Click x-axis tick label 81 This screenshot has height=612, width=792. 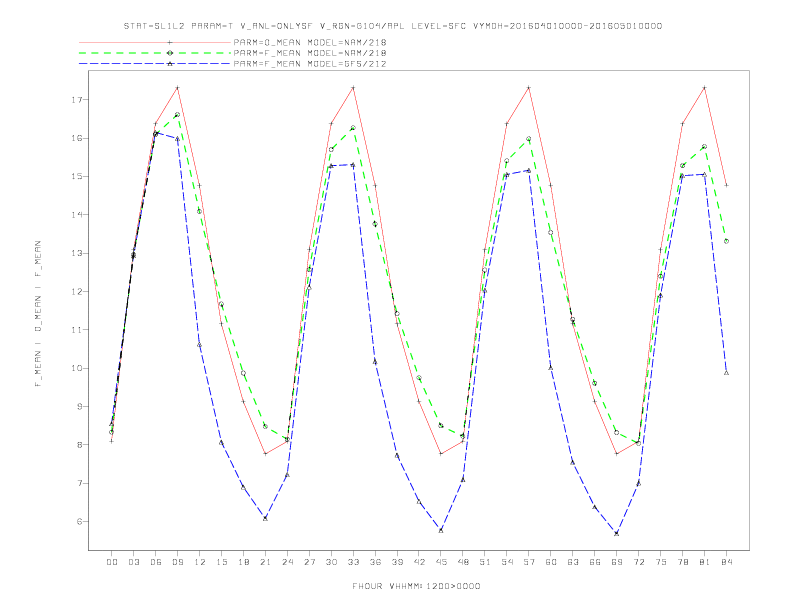point(705,562)
